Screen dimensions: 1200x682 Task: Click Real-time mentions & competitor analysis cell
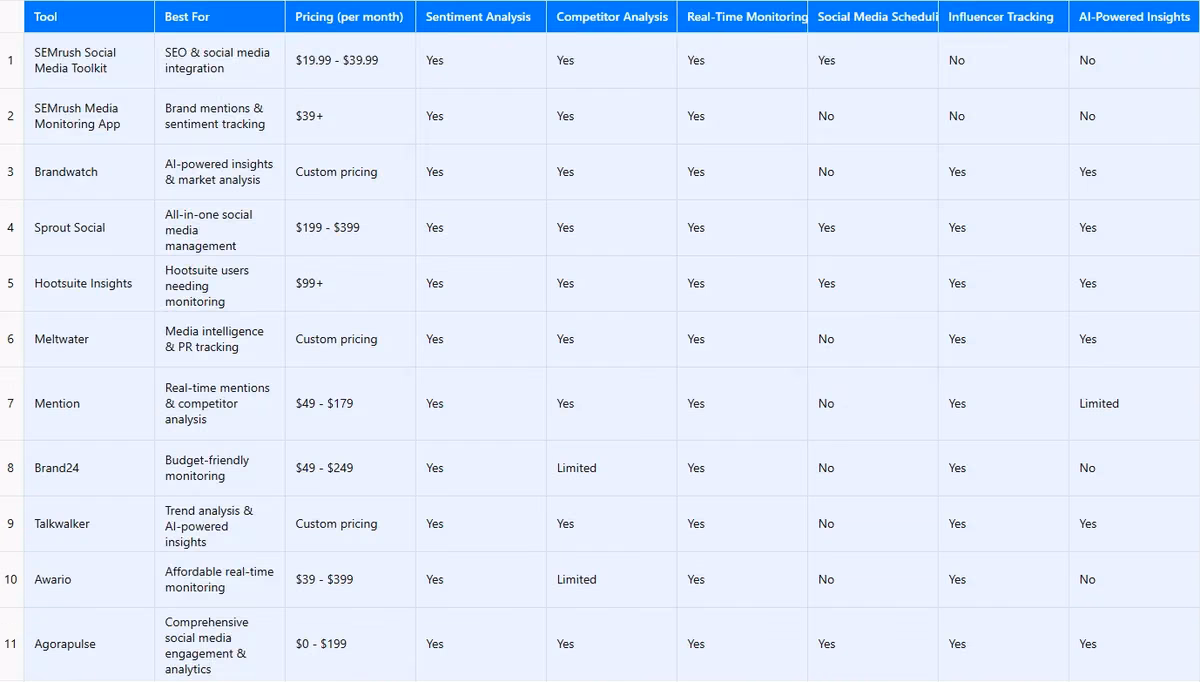pos(220,404)
